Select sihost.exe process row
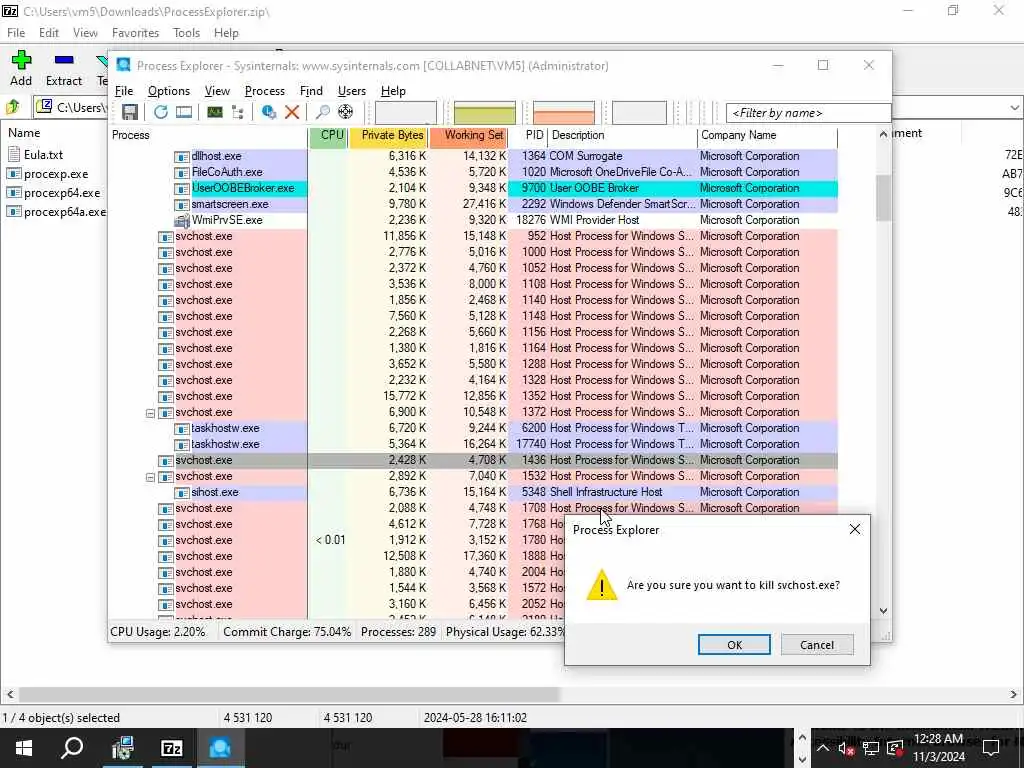This screenshot has height=768, width=1024. (x=473, y=492)
